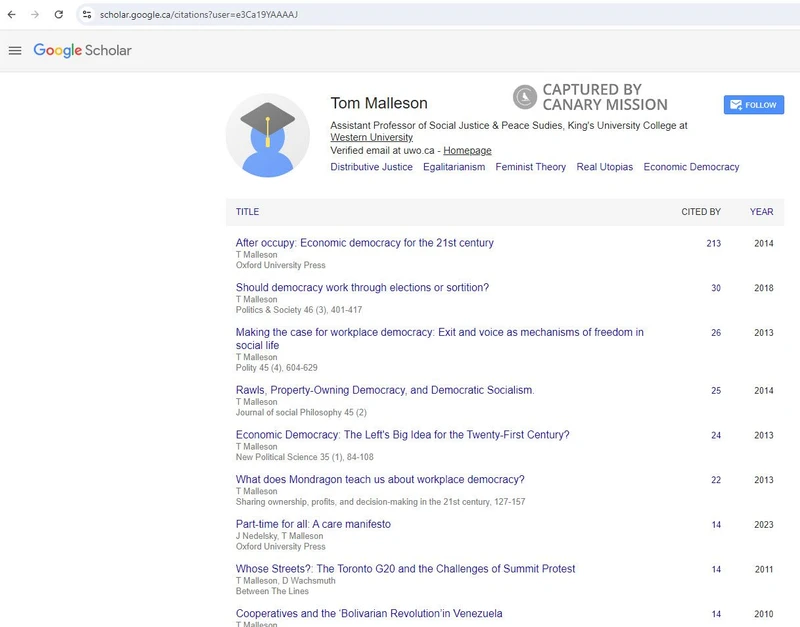Click 'Journal of social Philosophy 45 (2)' text
Viewport: 800px width, 627px height.
click(301, 412)
